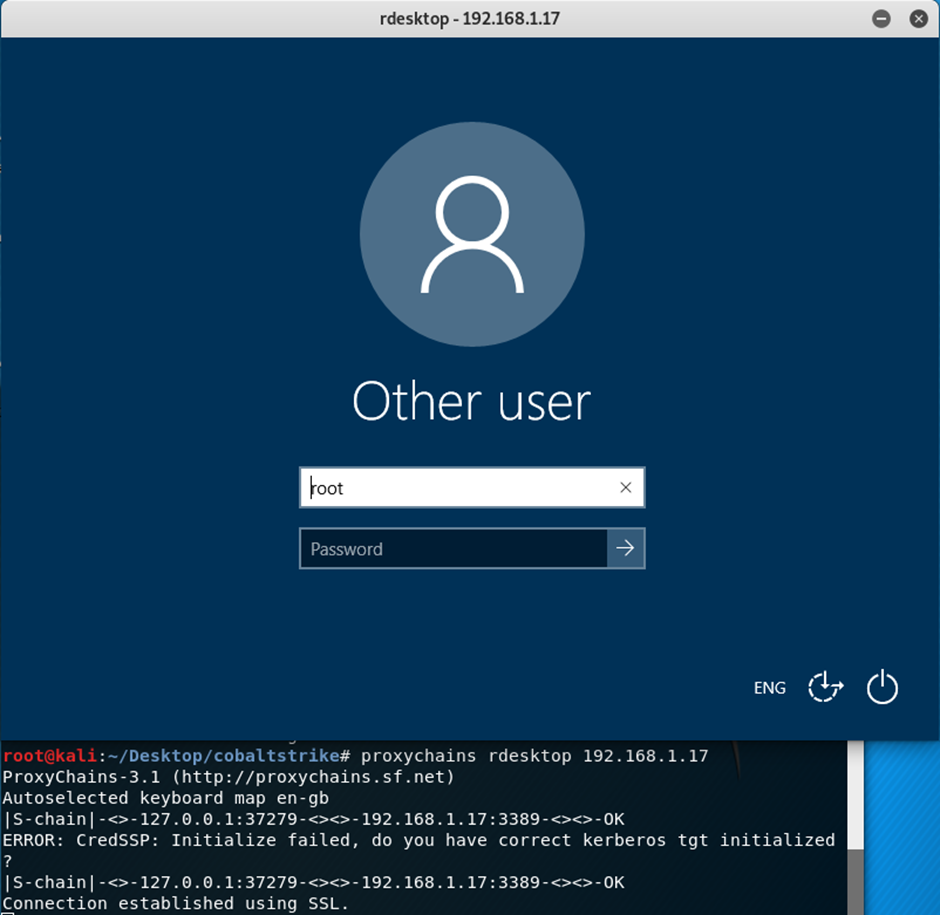
Task: Click terminal line 'Autoselected keyboard map en-gb'
Action: [165, 798]
